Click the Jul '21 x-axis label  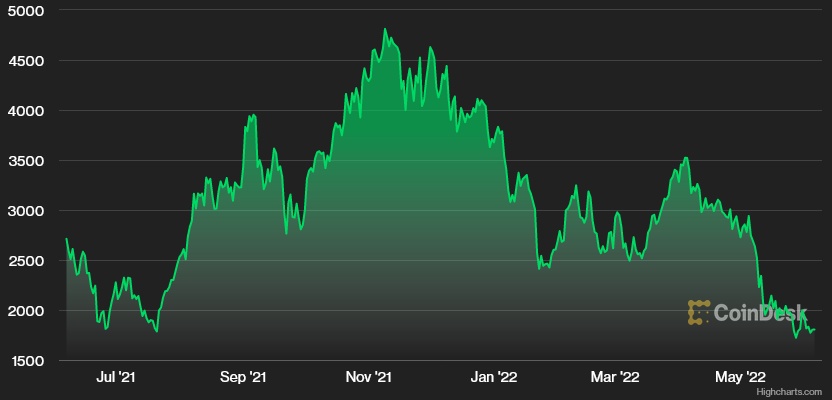pos(116,377)
